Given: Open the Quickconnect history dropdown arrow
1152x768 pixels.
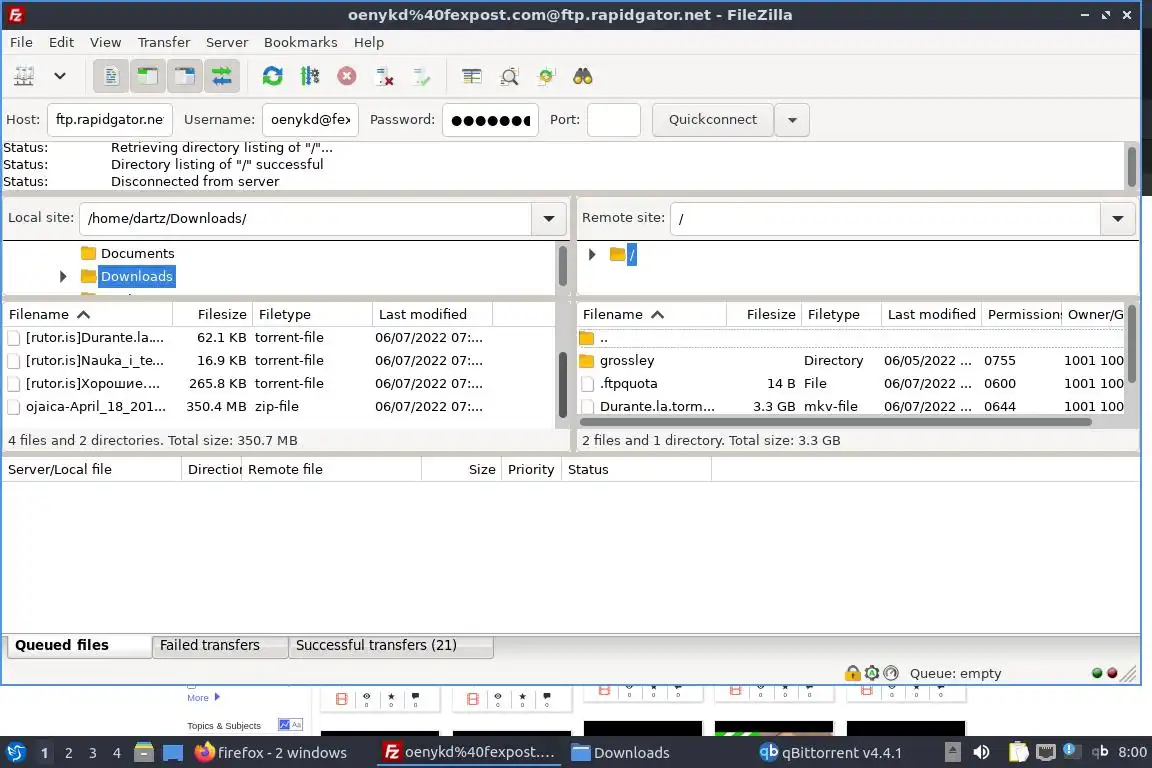Looking at the screenshot, I should [792, 120].
